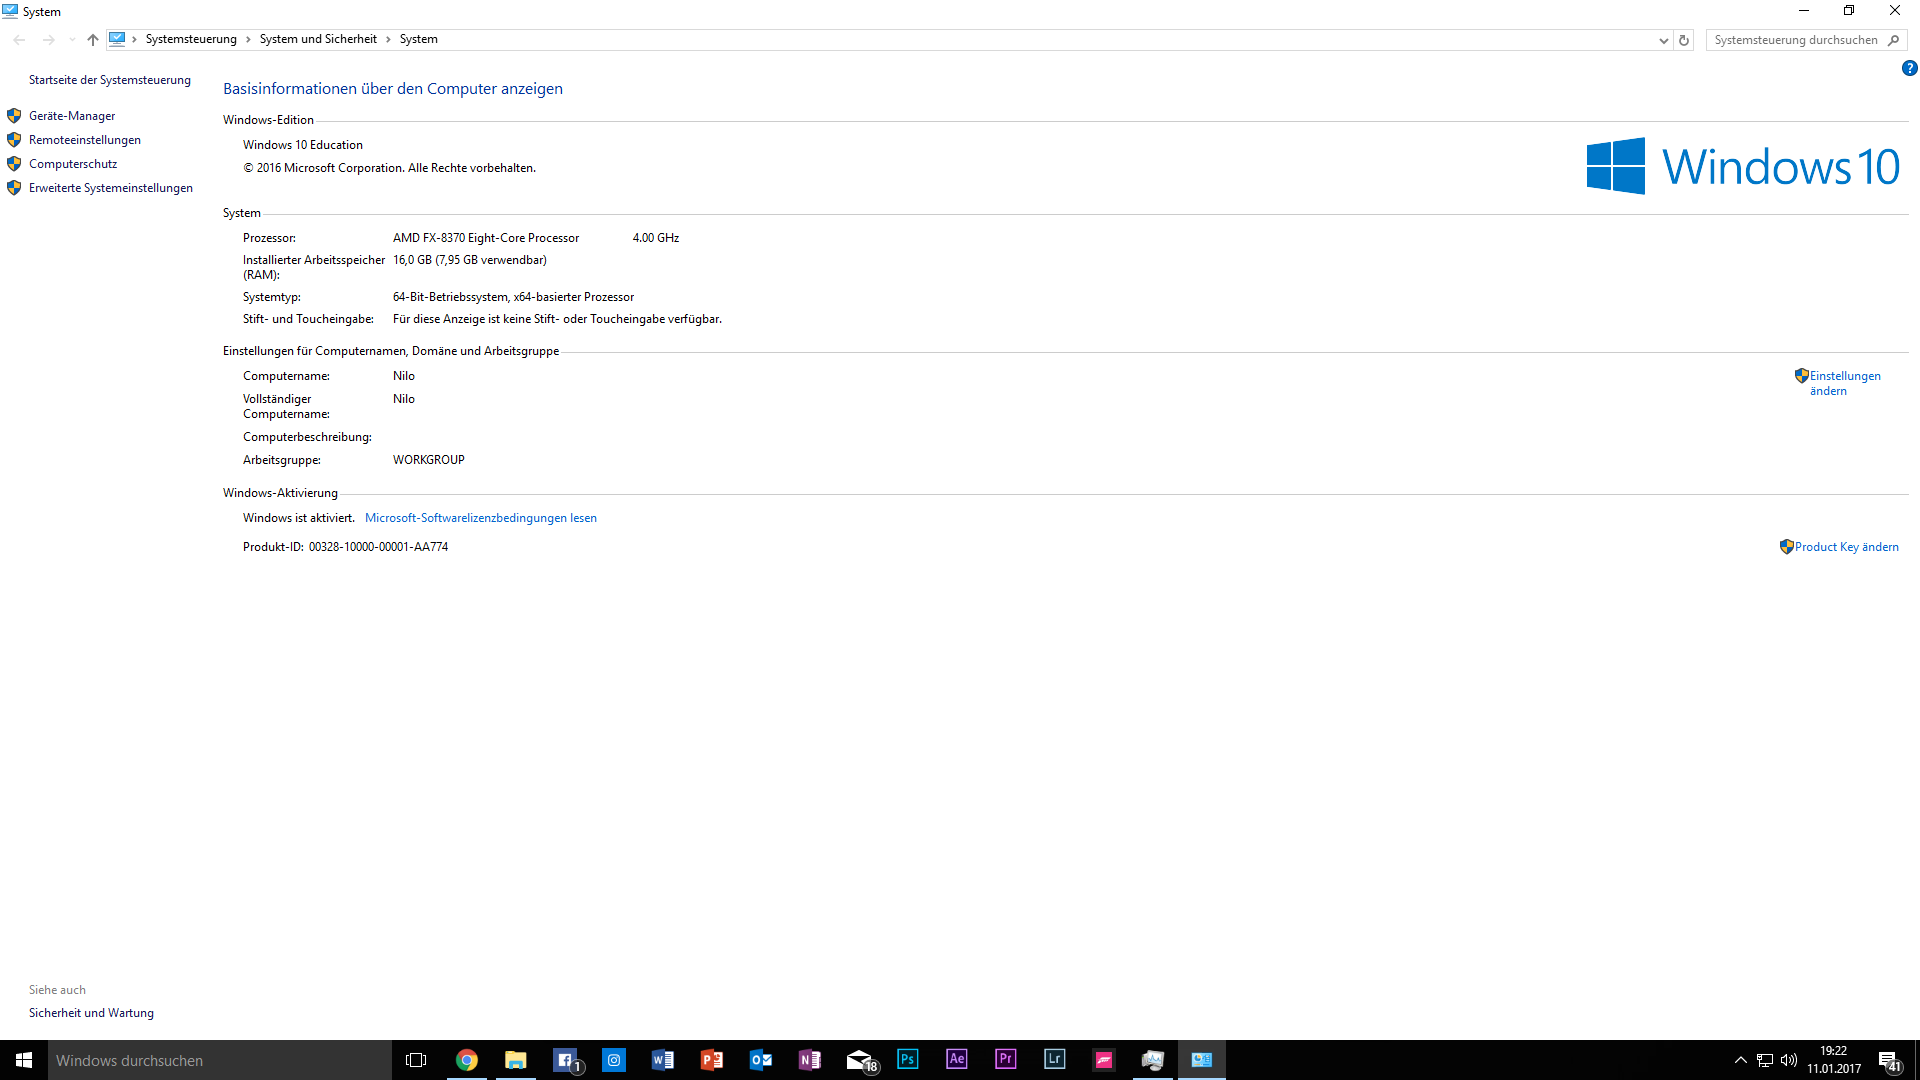Viewport: 1920px width, 1080px height.
Task: Open Premiere Pro taskbar icon
Action: point(1006,1059)
